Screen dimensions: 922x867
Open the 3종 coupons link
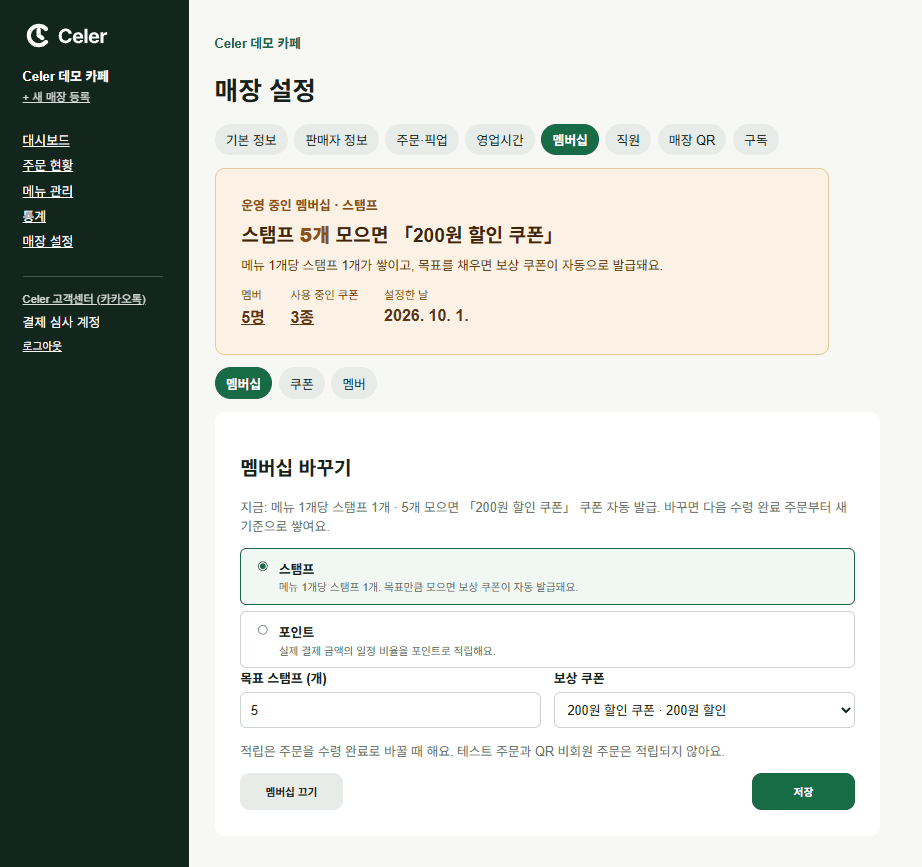tap(302, 317)
